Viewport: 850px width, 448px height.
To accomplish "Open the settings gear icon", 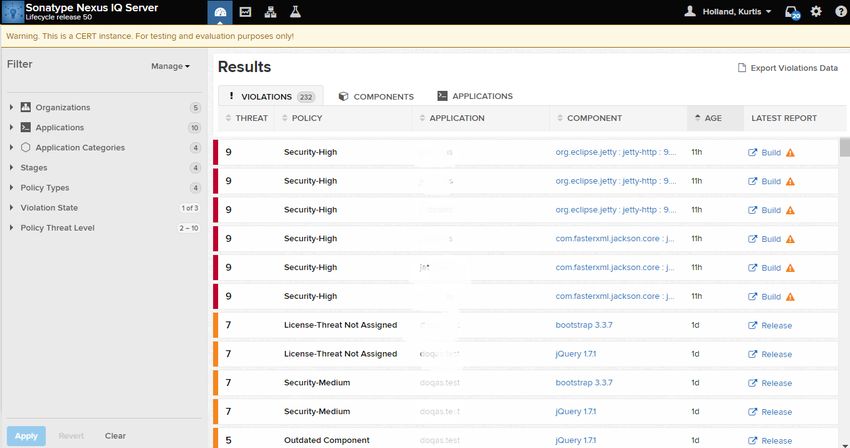I will pyautogui.click(x=816, y=11).
